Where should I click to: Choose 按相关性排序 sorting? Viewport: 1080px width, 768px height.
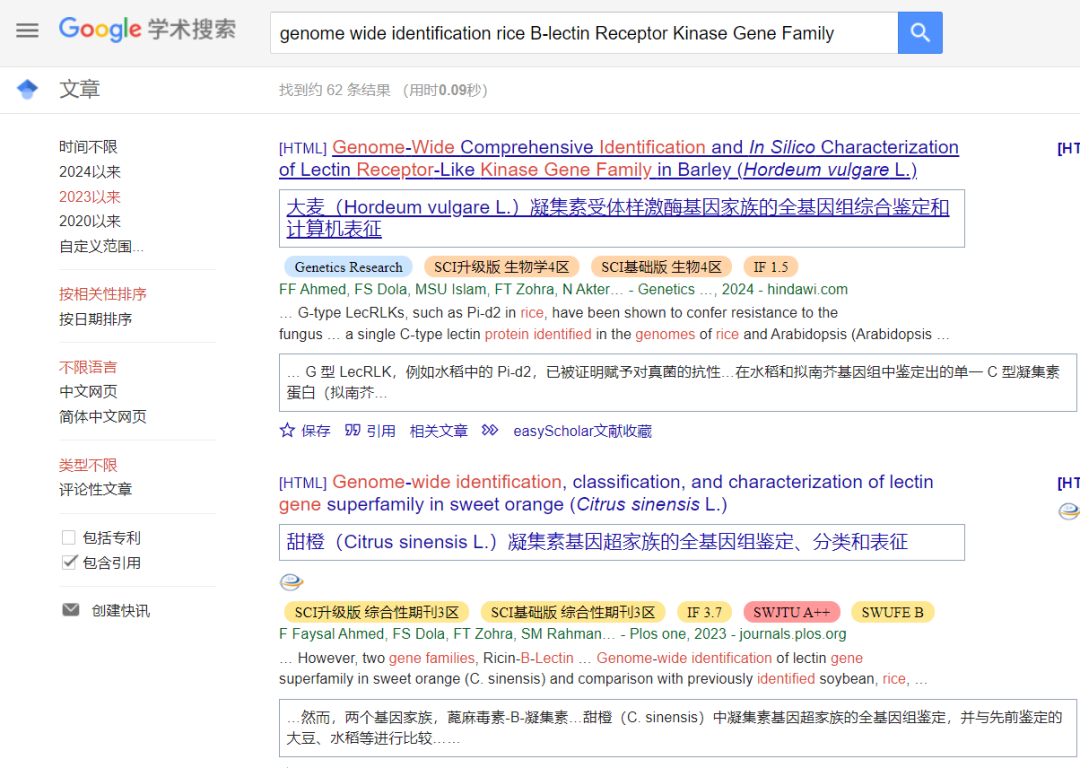point(103,294)
